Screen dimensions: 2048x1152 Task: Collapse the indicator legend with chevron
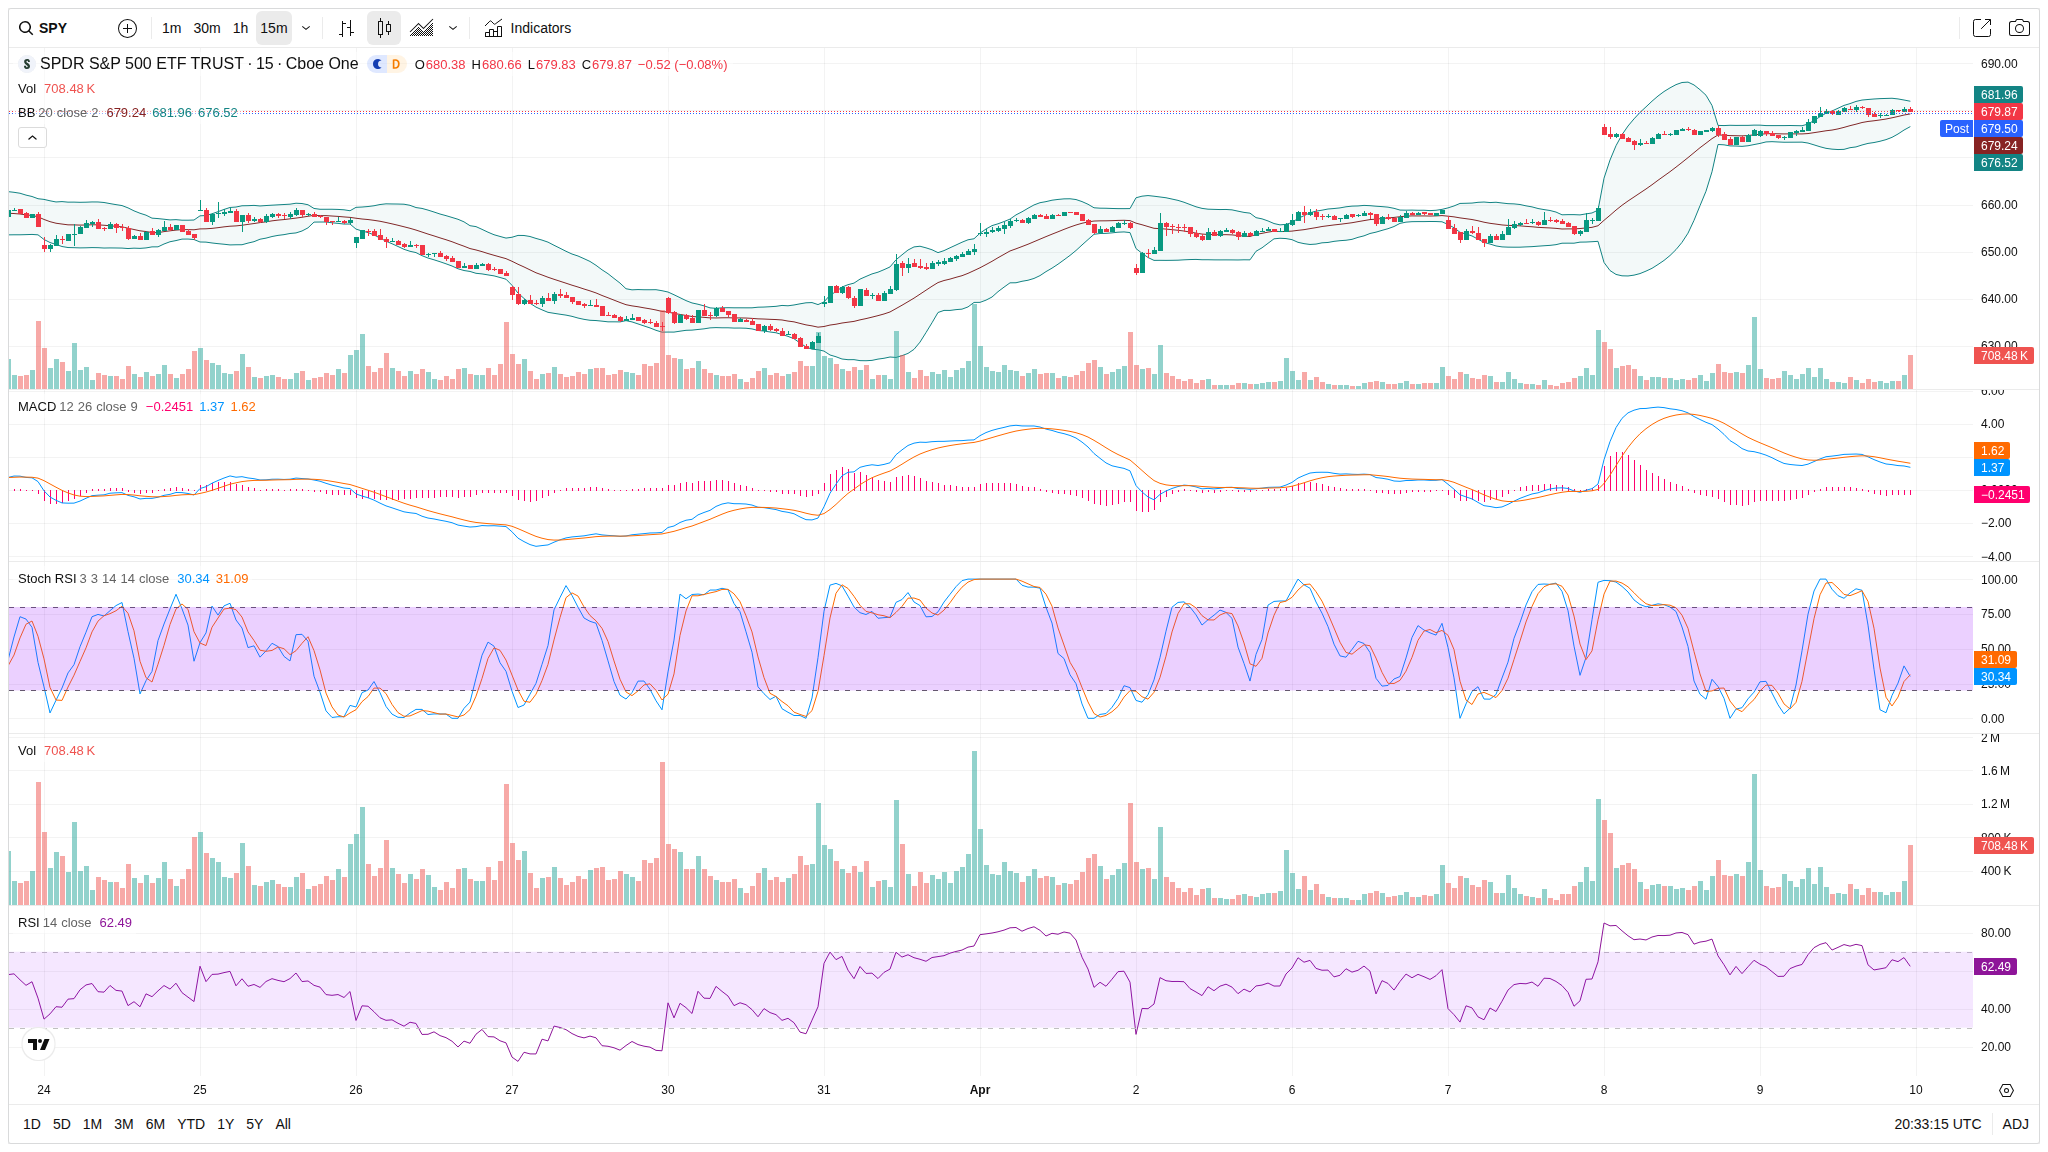tap(32, 138)
